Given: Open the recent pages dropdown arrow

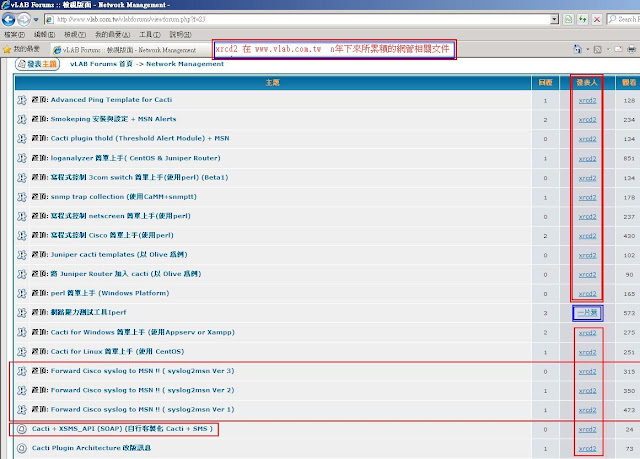Looking at the screenshot, I should click(x=36, y=19).
